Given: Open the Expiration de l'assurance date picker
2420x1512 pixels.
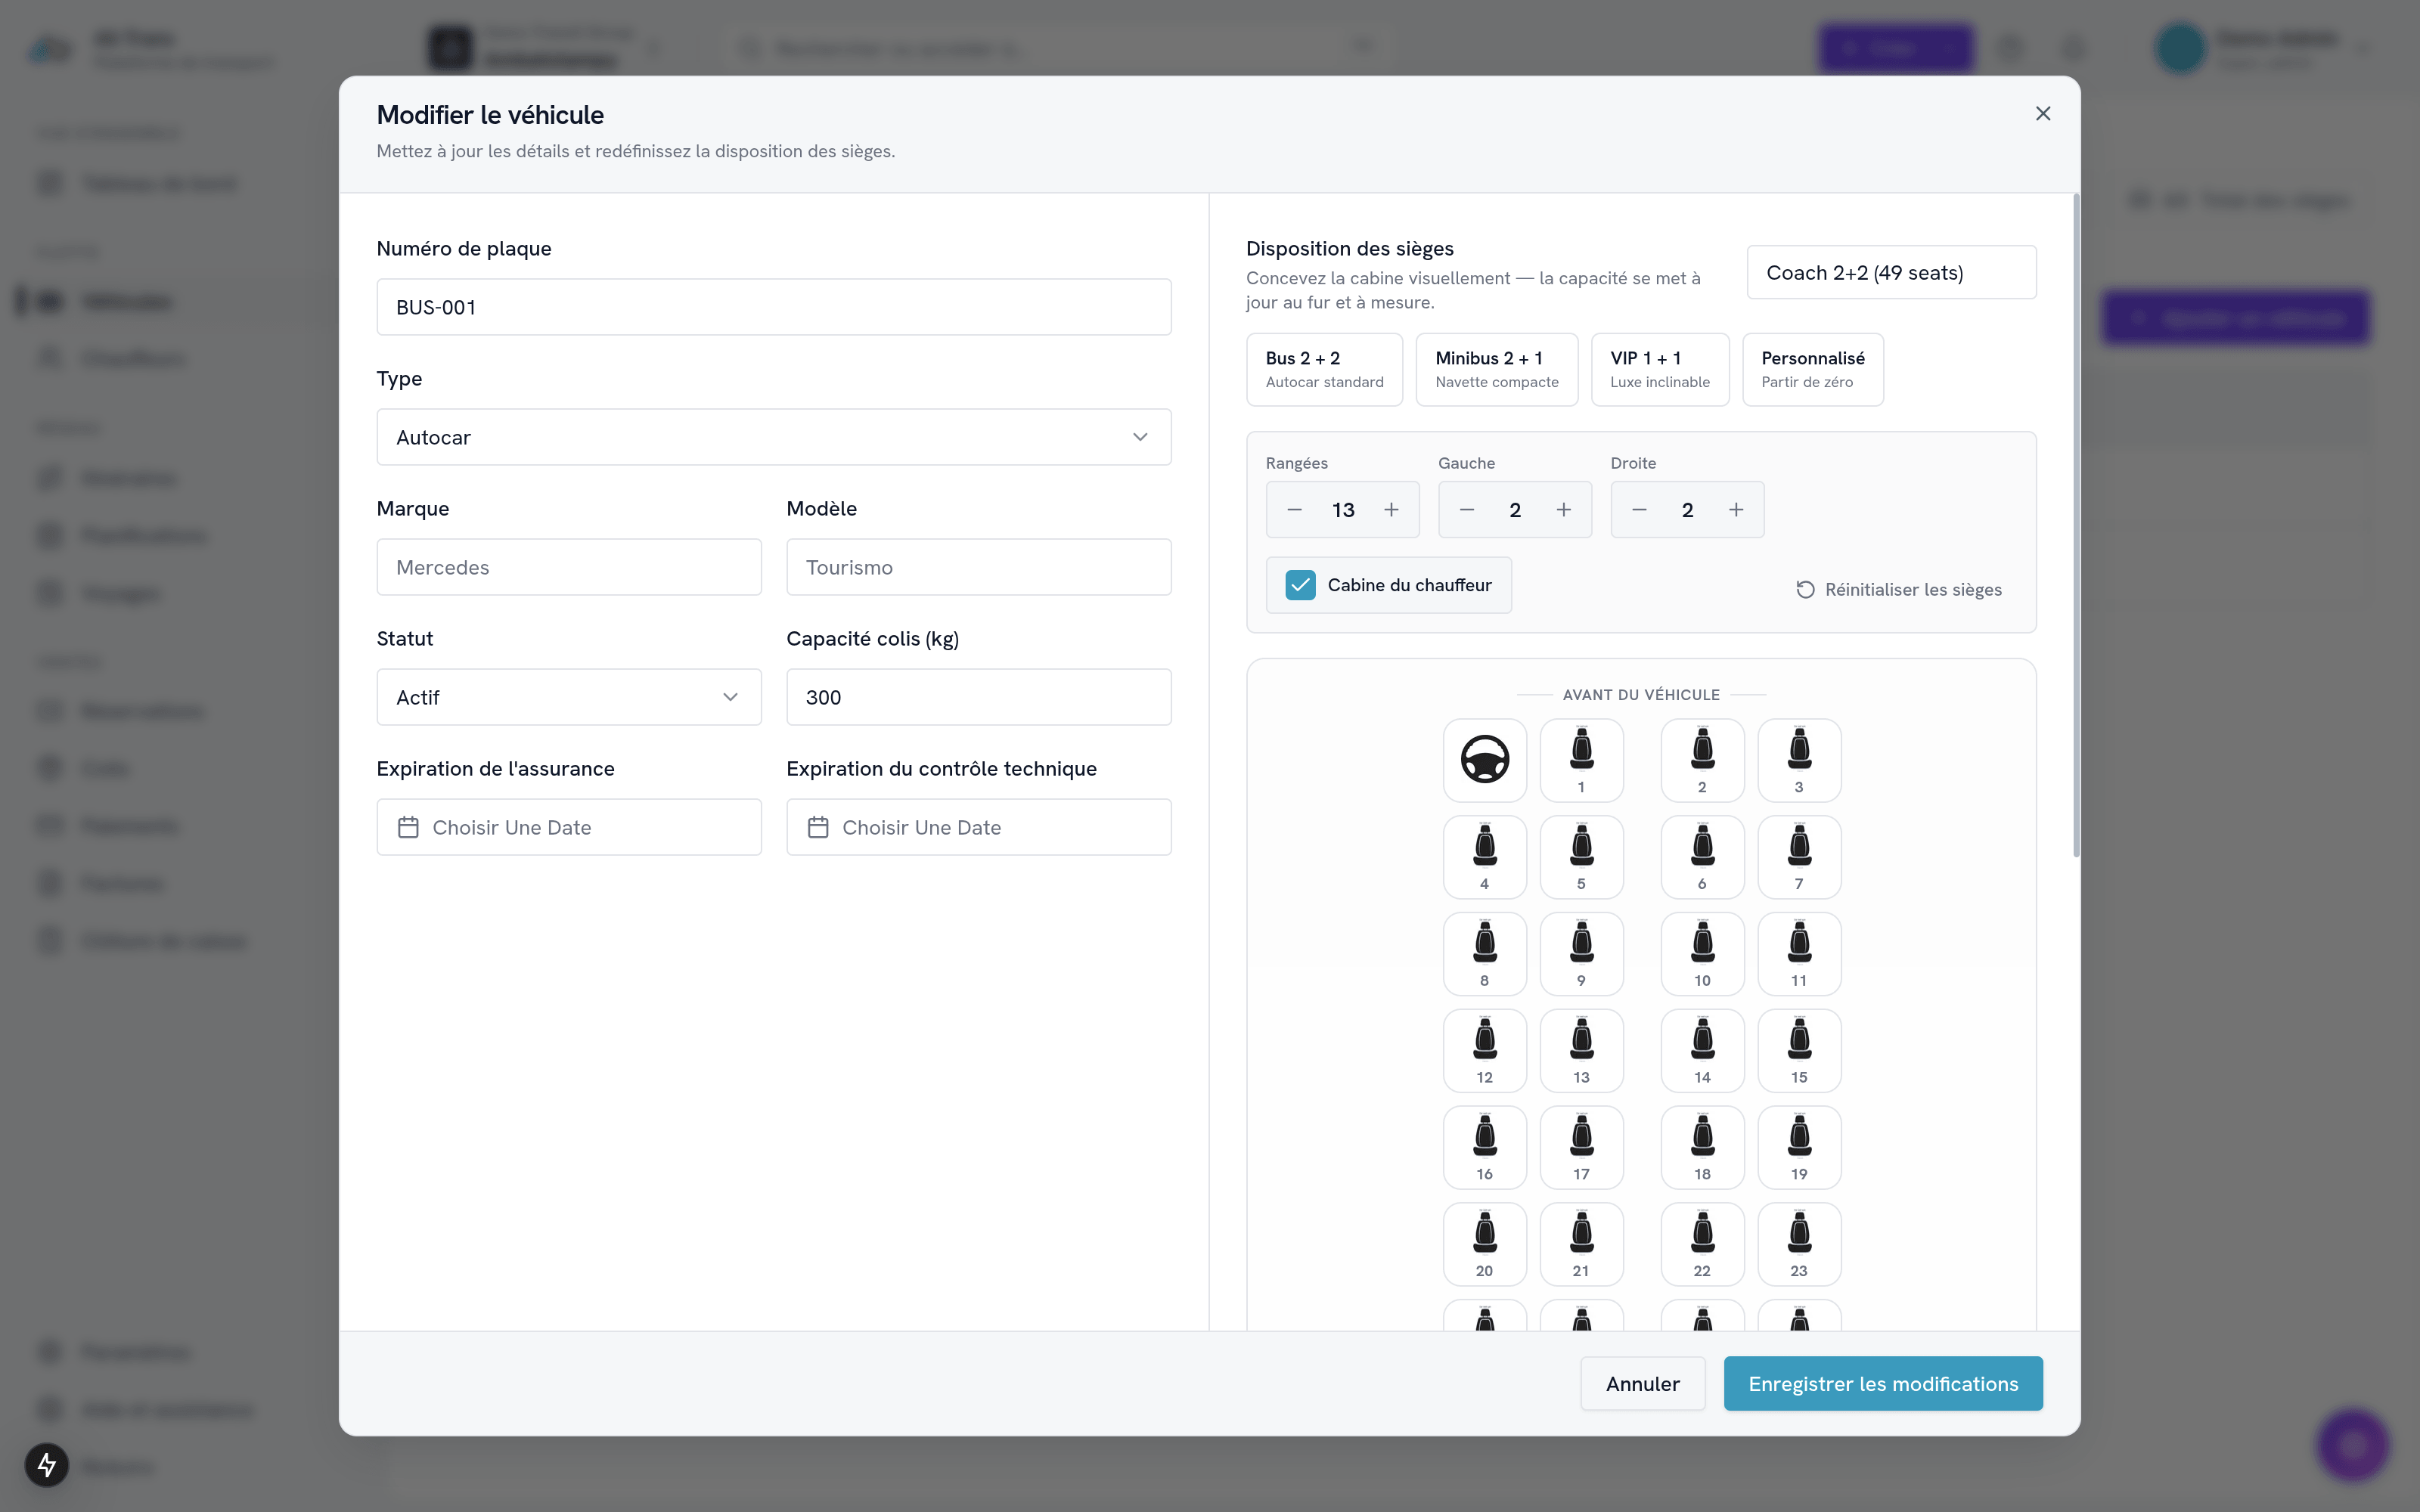Looking at the screenshot, I should [569, 827].
